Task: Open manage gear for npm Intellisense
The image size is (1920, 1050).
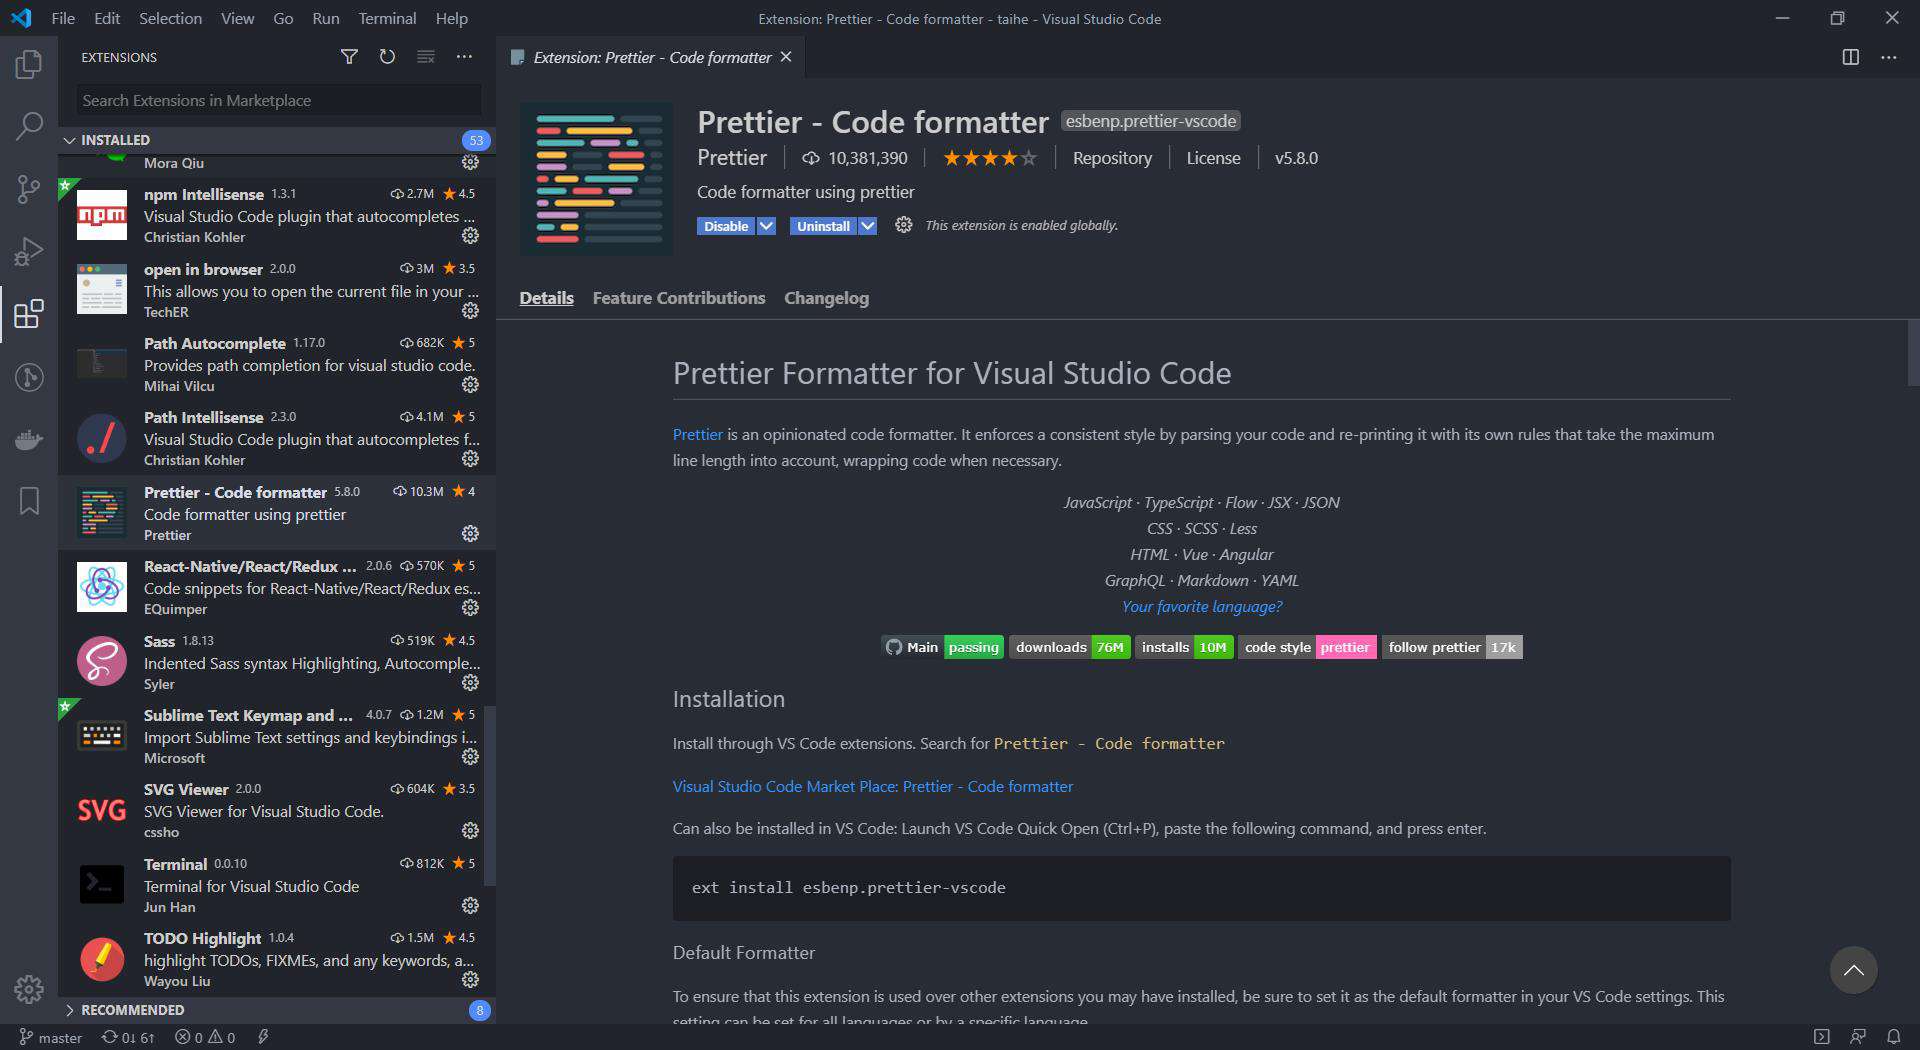Action: [x=470, y=236]
